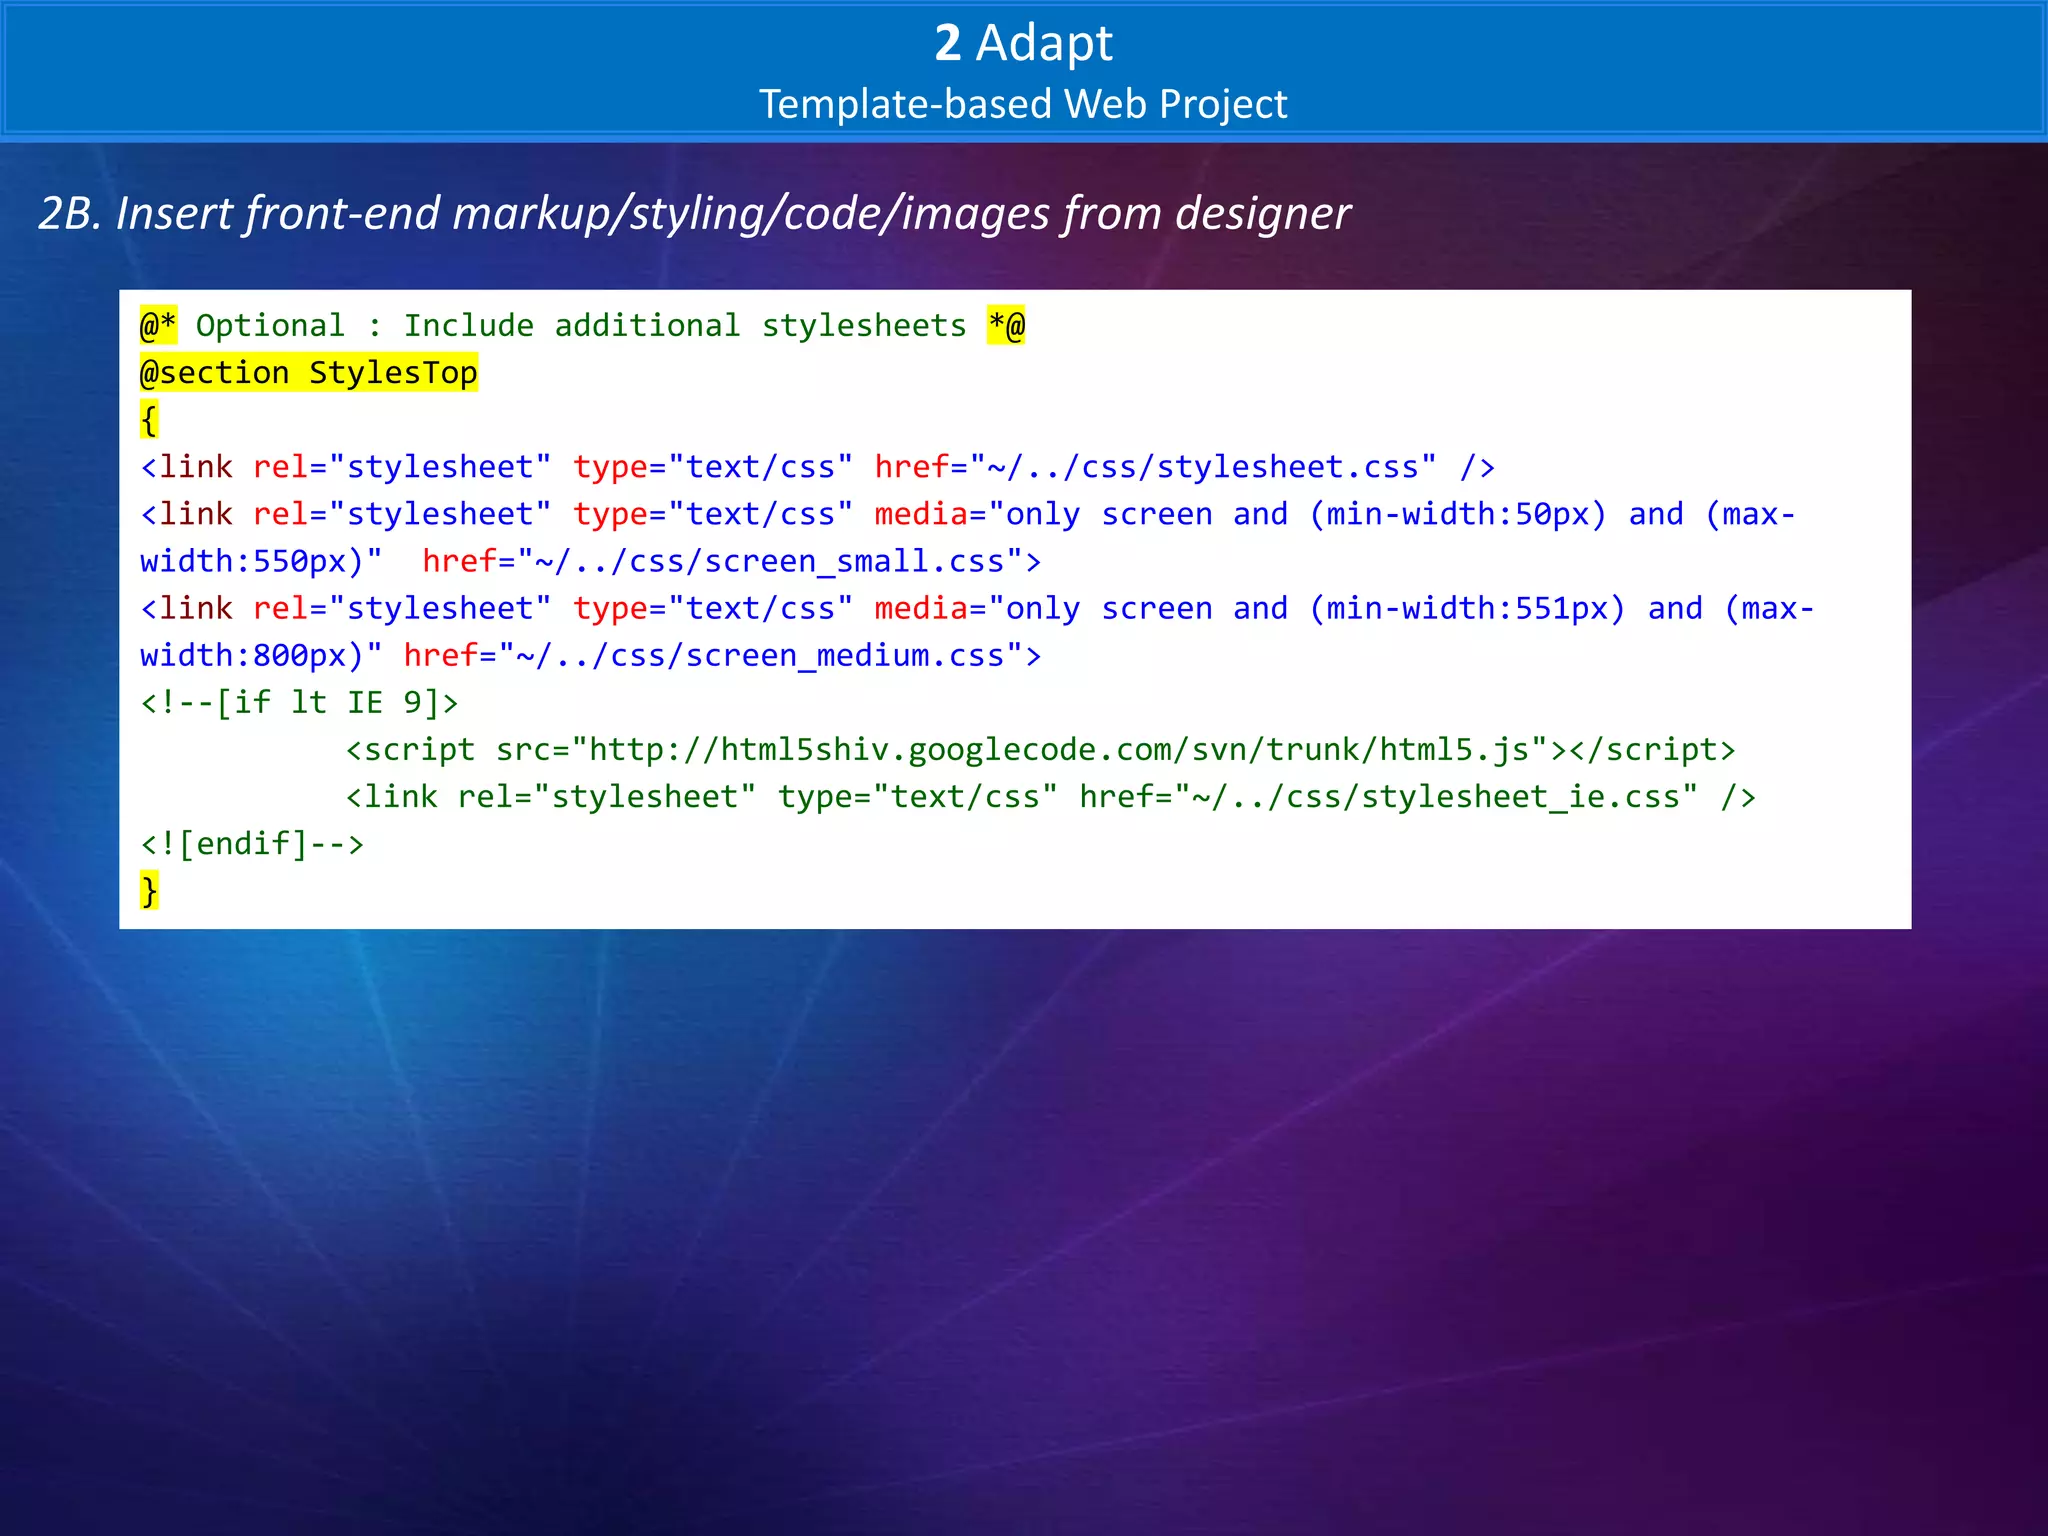Viewport: 2048px width, 1536px height.
Task: Click the stylesheet_ie.css link line
Action: pyautogui.click(x=1050, y=796)
